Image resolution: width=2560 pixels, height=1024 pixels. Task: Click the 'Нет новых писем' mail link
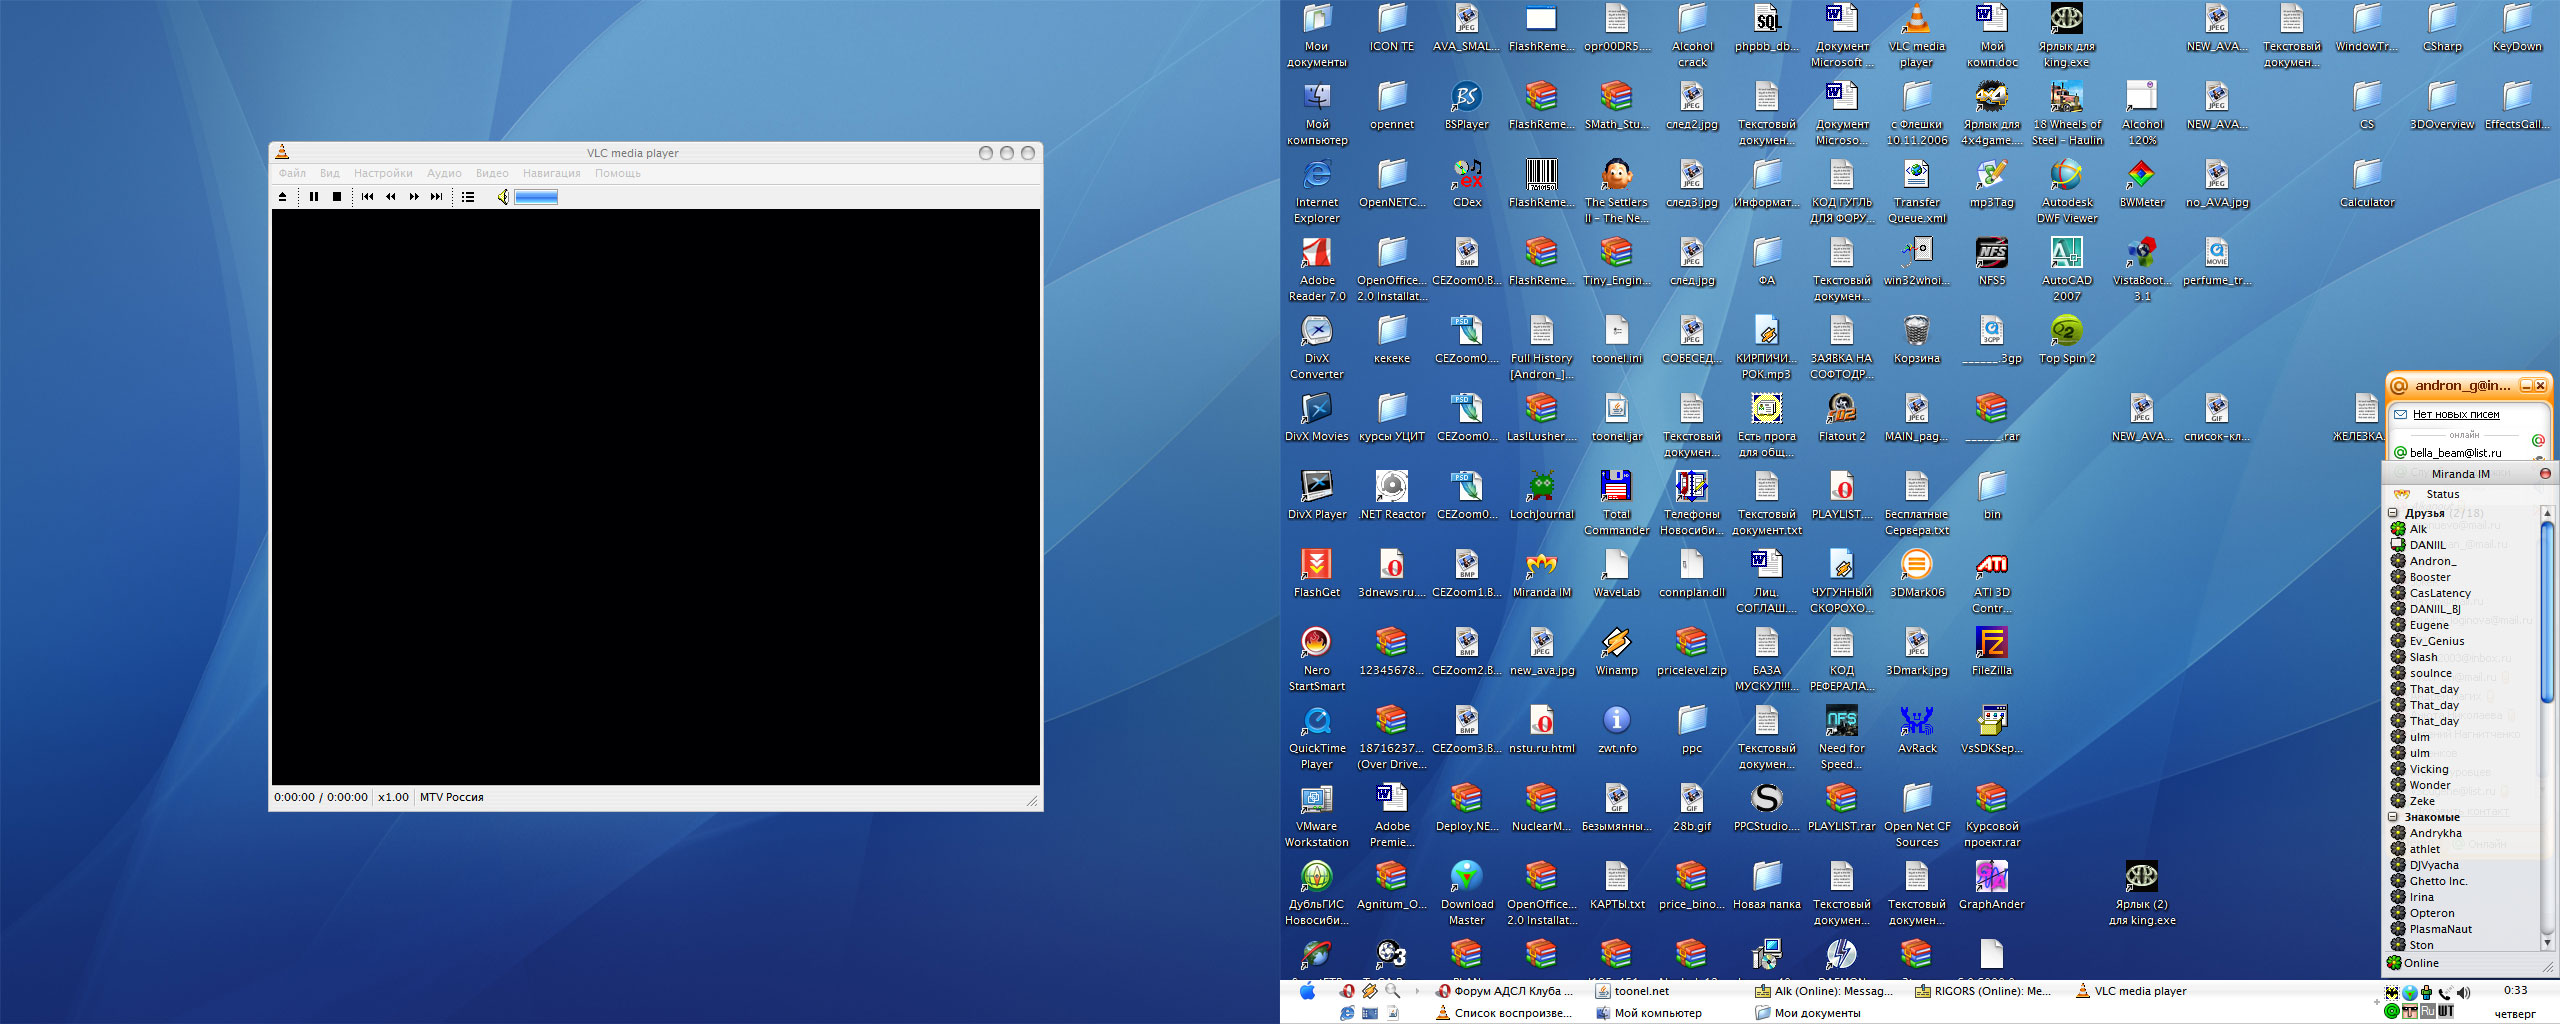click(x=2455, y=414)
